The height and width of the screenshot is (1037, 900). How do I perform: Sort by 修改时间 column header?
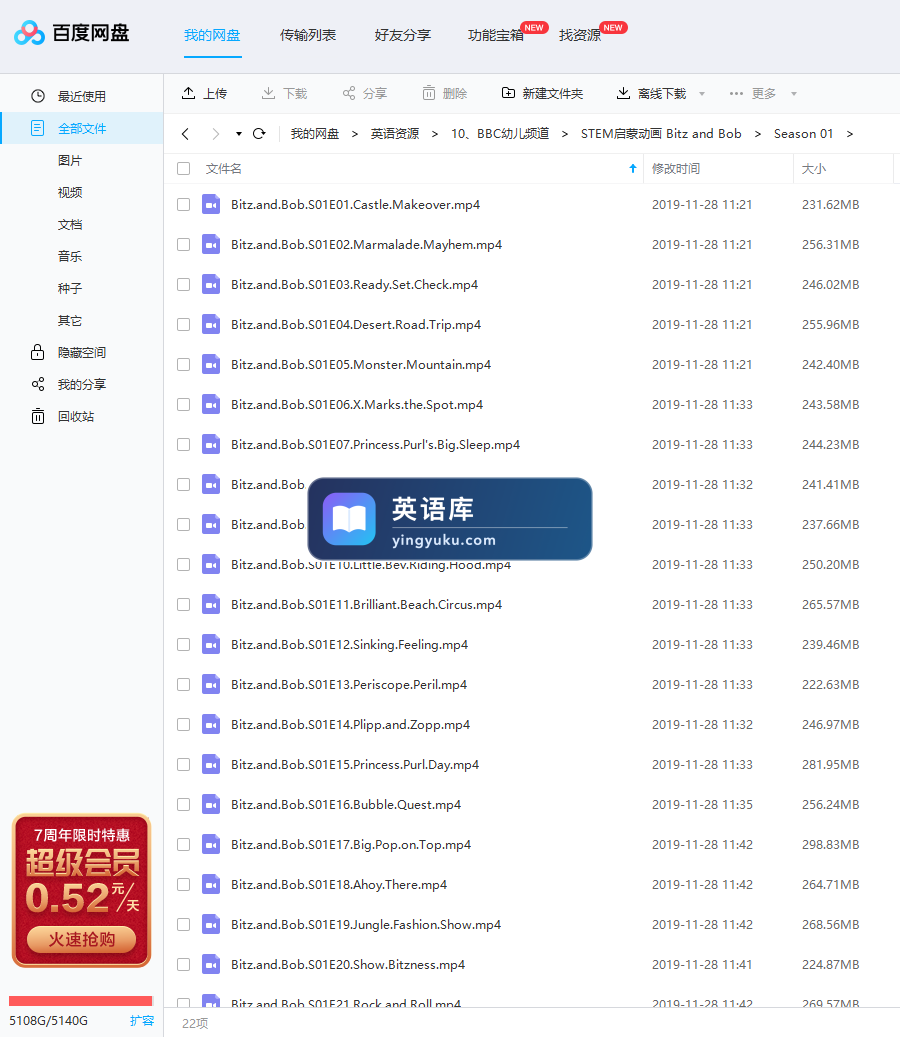(676, 169)
